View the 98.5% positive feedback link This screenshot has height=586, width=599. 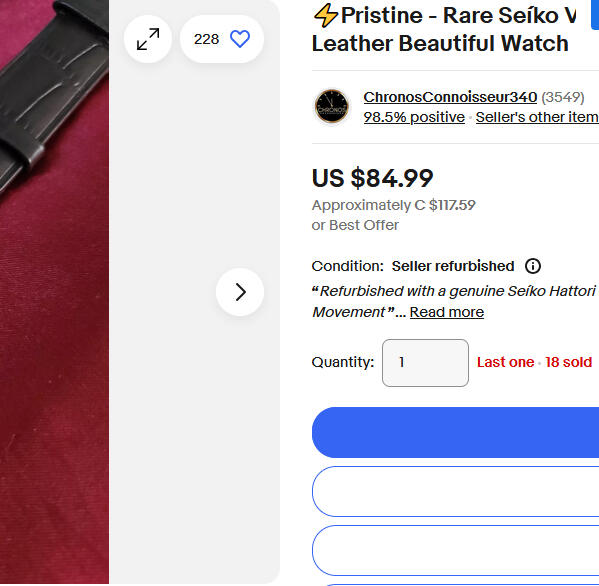414,117
